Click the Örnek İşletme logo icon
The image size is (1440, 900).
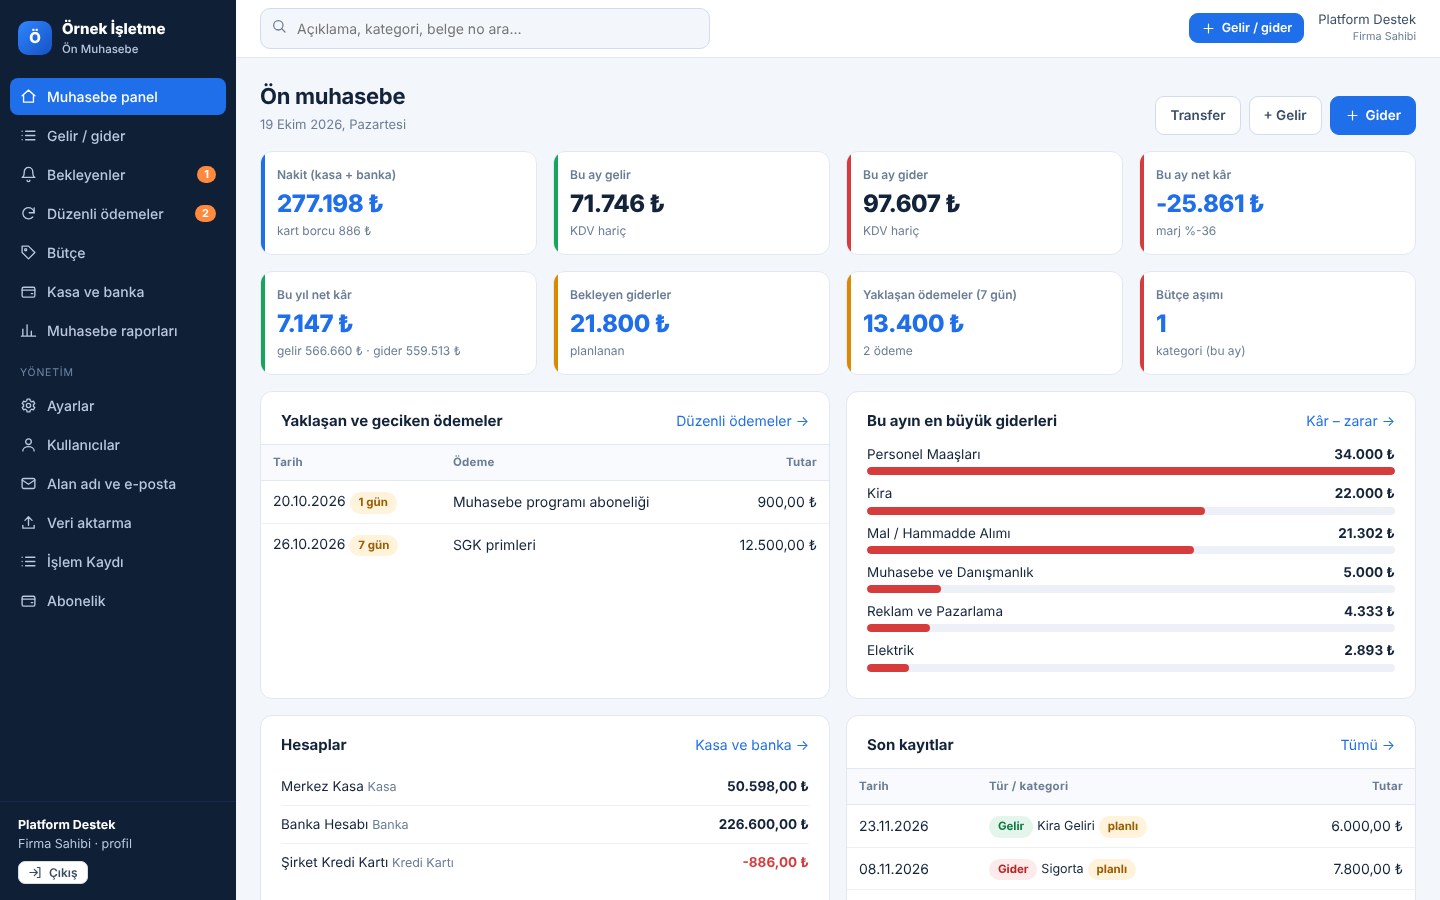(x=35, y=38)
